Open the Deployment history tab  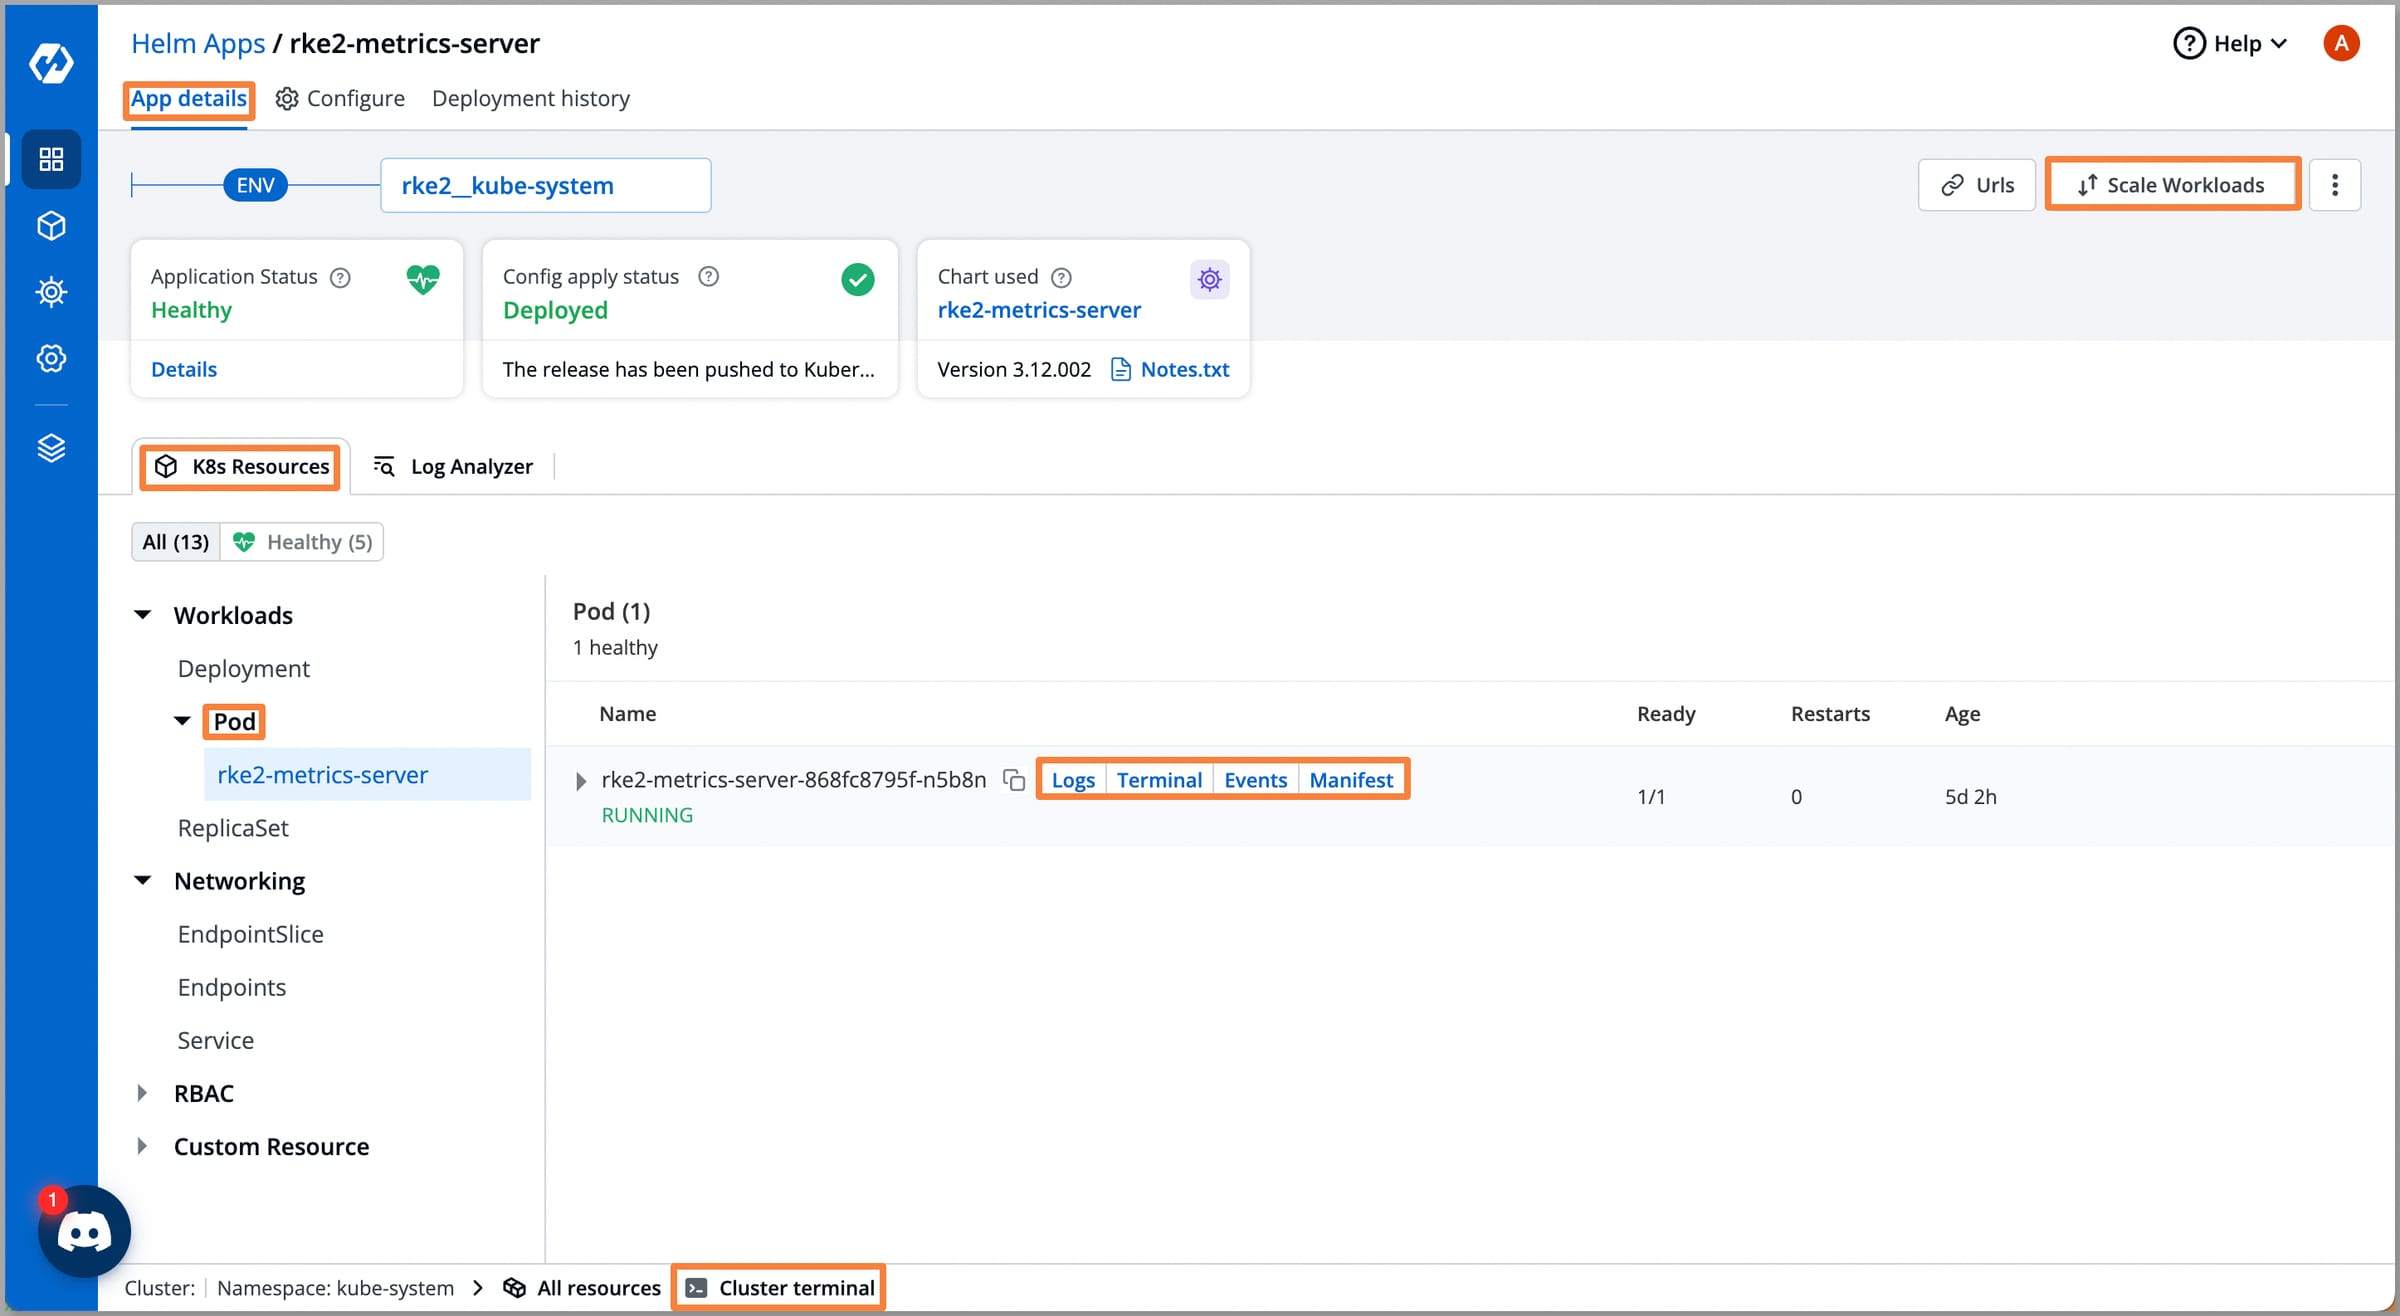(531, 98)
